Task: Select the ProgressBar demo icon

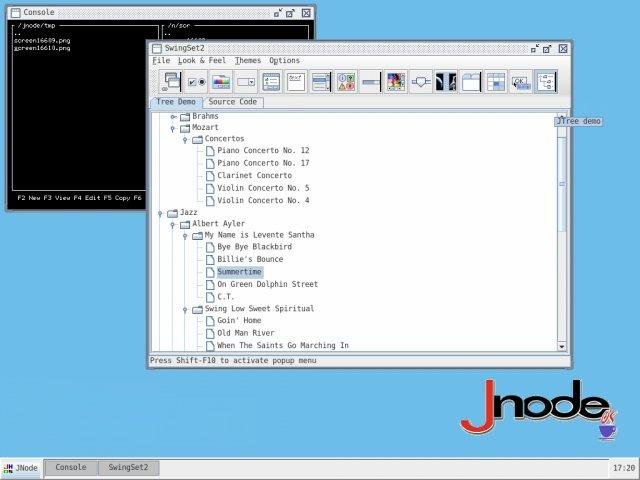Action: click(371, 82)
